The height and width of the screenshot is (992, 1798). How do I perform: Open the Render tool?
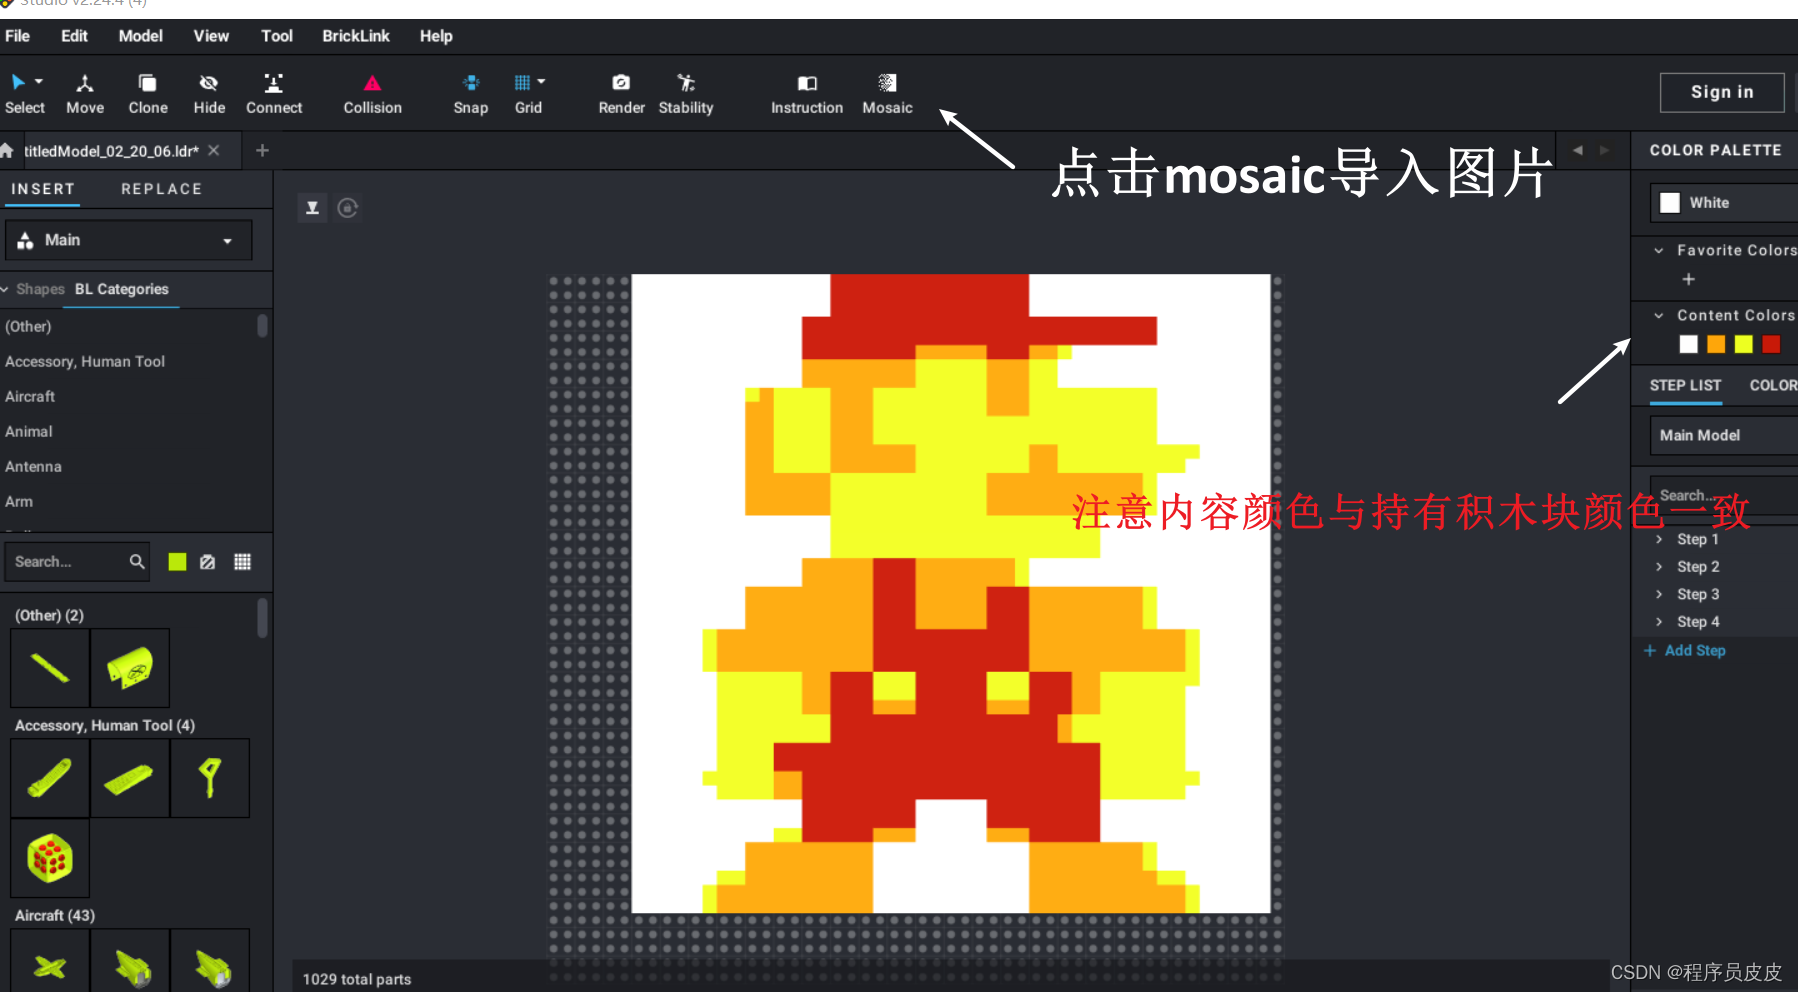(x=621, y=94)
